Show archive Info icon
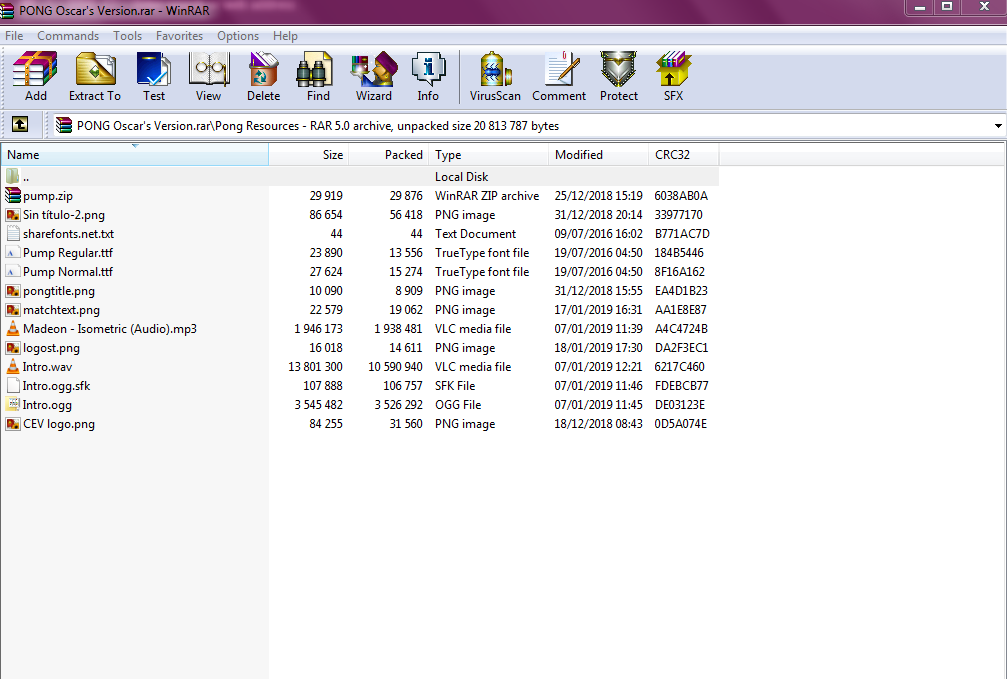 tap(428, 69)
